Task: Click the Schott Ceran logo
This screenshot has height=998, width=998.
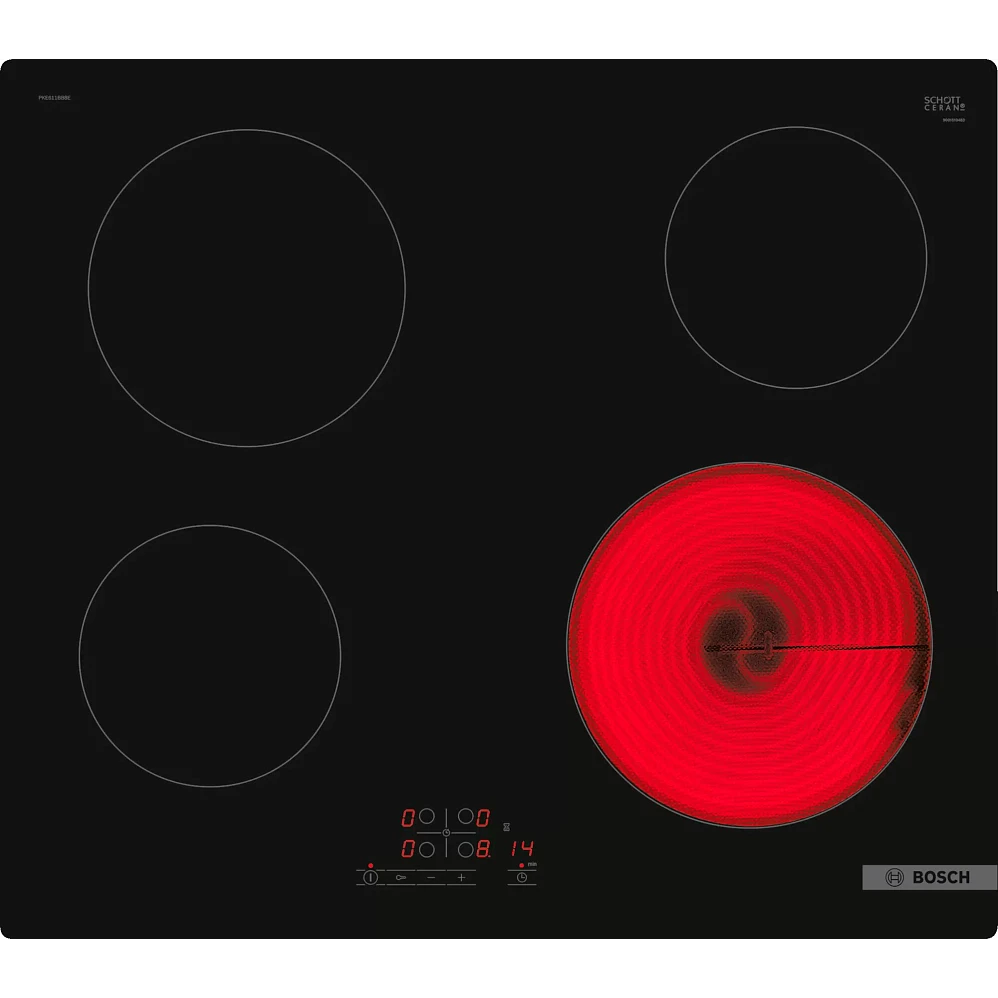Action: click(x=942, y=104)
